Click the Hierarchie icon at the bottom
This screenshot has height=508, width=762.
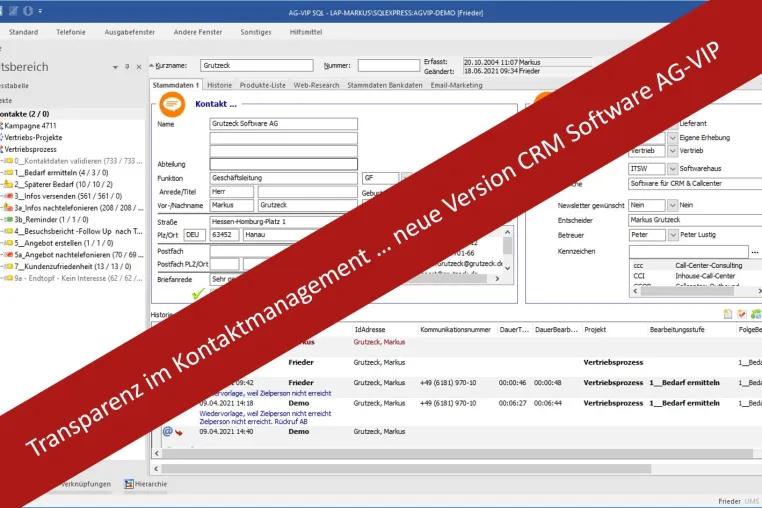pyautogui.click(x=129, y=484)
